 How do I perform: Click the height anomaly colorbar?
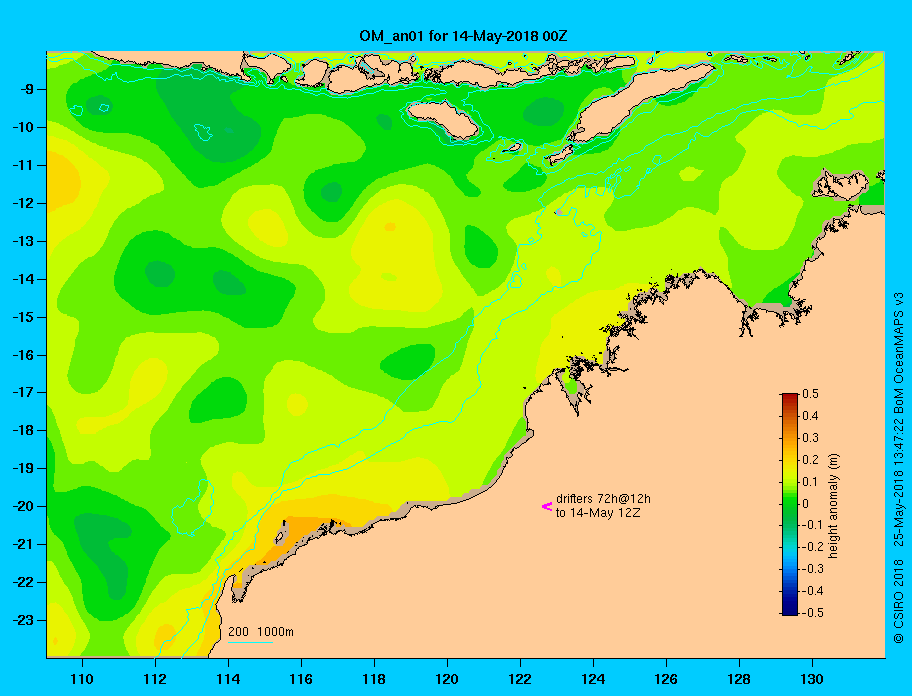coord(790,504)
